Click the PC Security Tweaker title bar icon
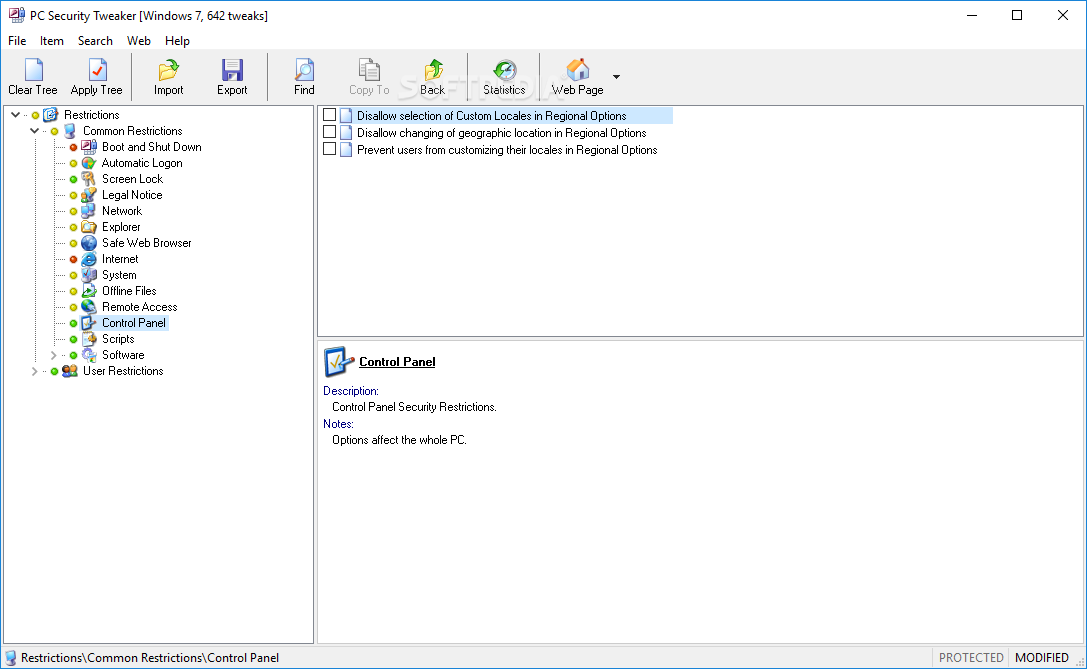Screen dimensions: 1087x669 pos(17,15)
